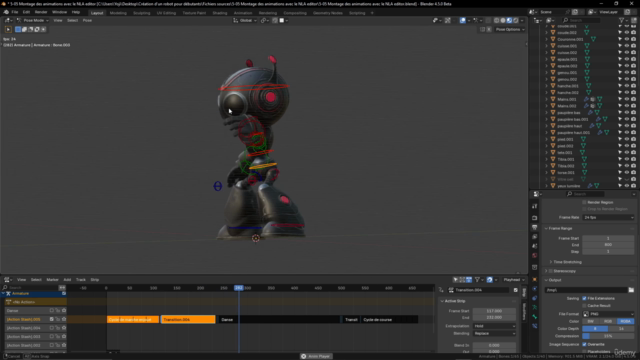Open the Render properties tab icon
The image size is (640, 360).
coord(534,218)
